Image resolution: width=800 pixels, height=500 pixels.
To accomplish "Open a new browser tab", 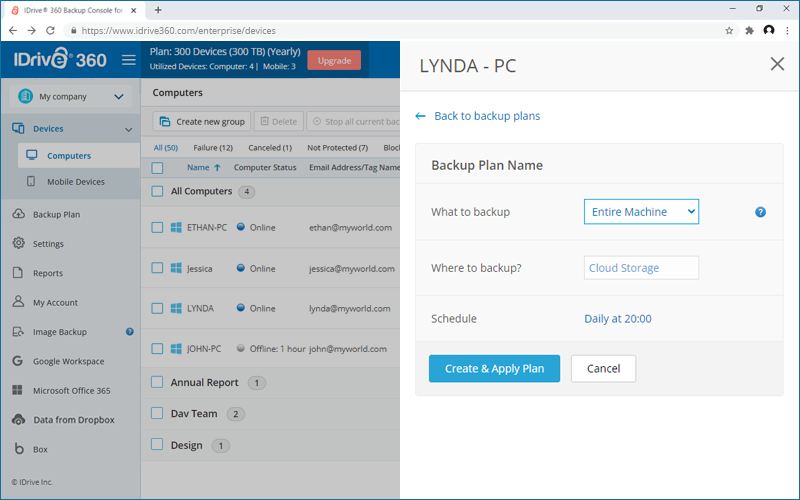I will click(158, 10).
